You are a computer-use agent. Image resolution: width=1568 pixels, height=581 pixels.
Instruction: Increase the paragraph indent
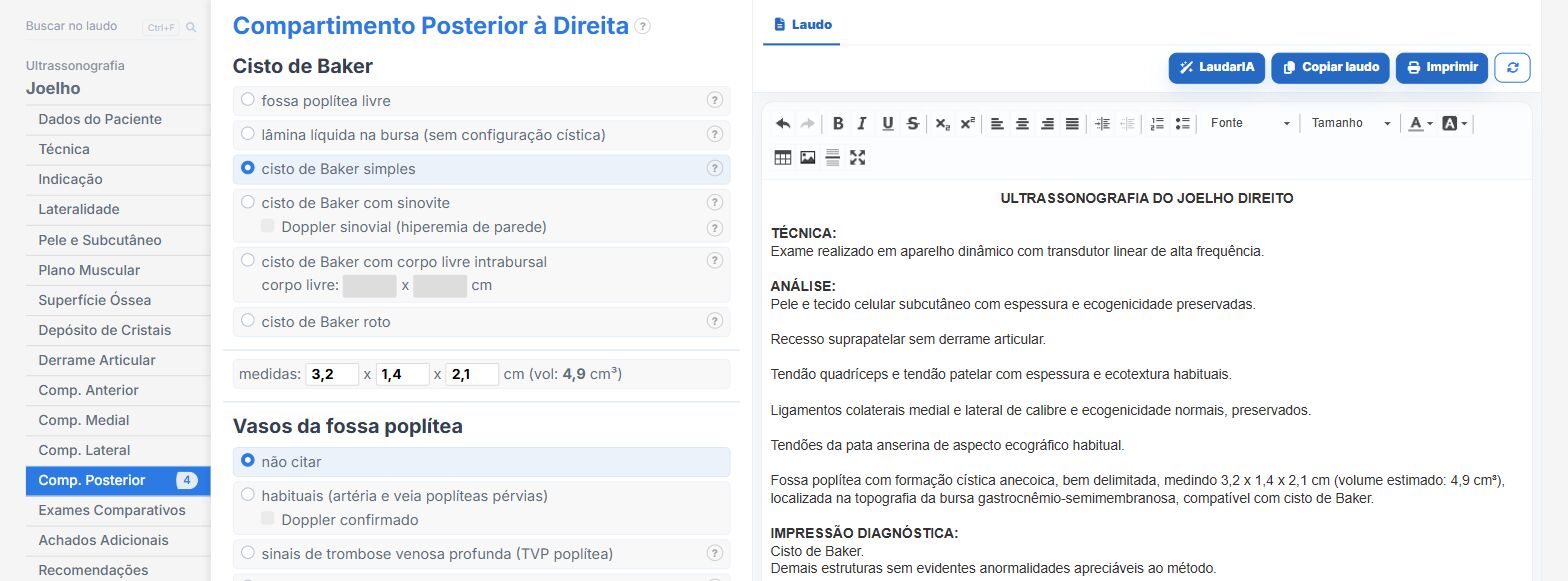coord(1103,124)
